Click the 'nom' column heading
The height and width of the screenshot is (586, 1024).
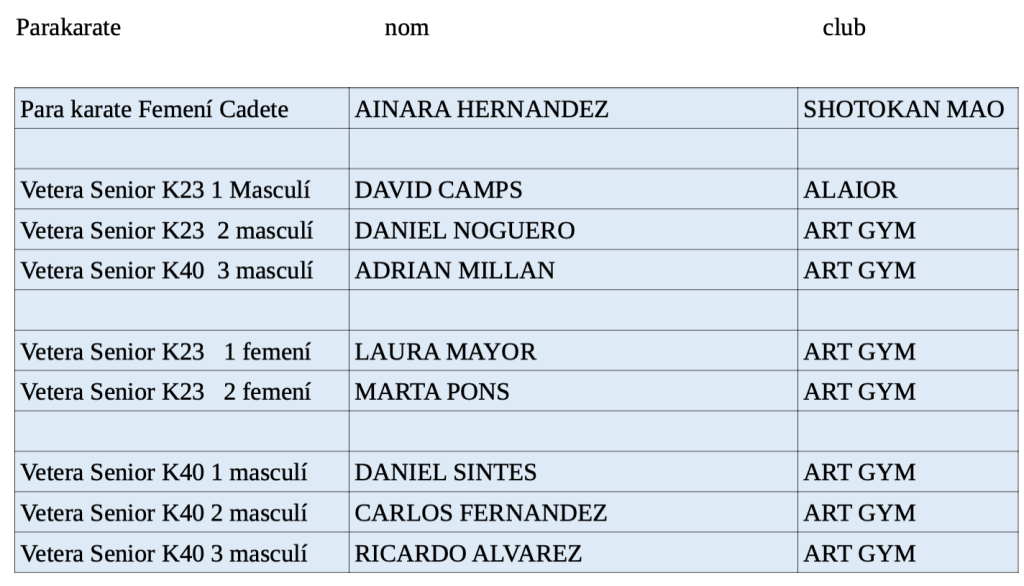pos(407,28)
